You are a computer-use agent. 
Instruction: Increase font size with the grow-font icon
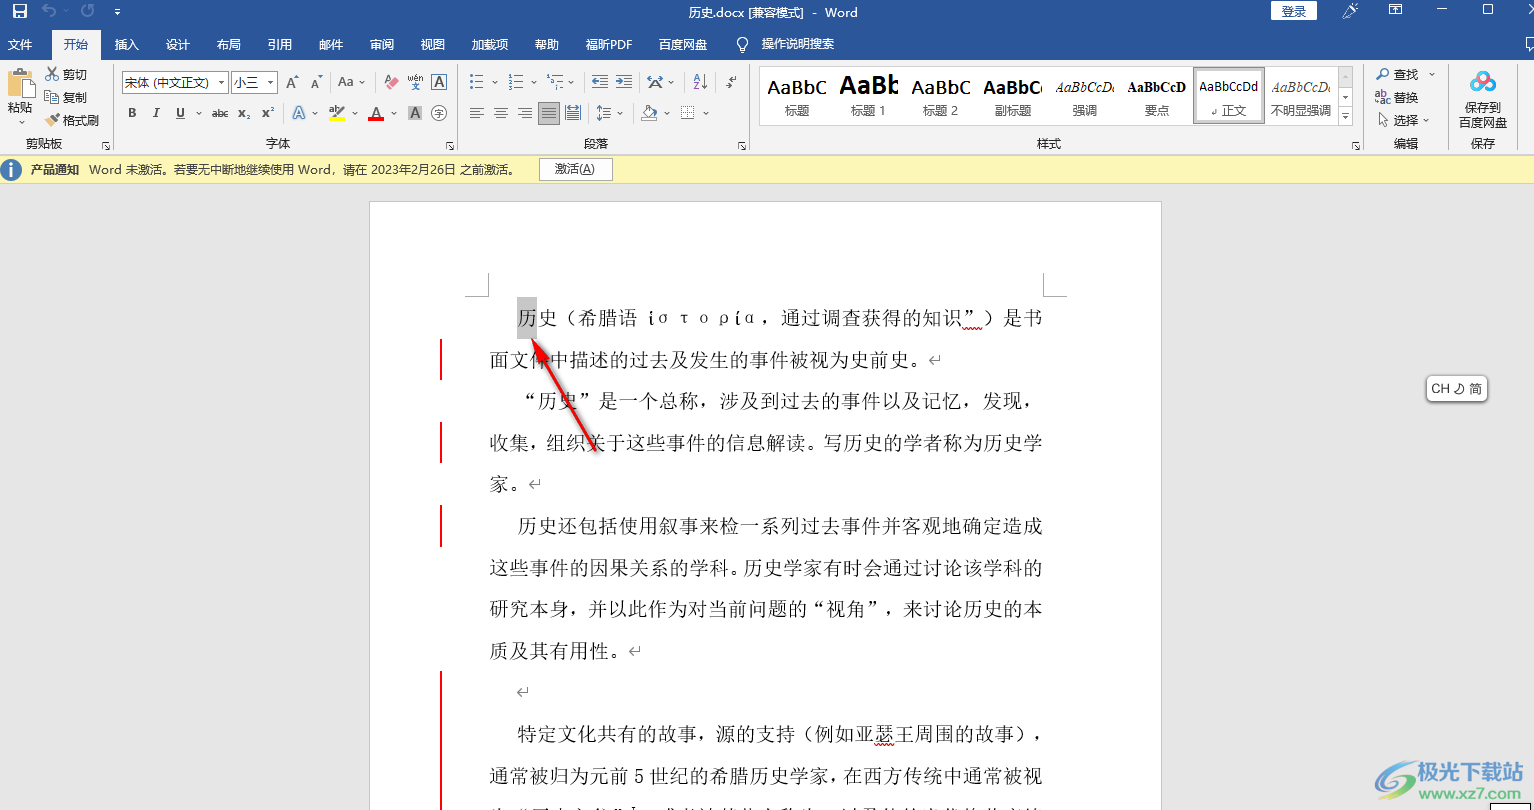[292, 82]
